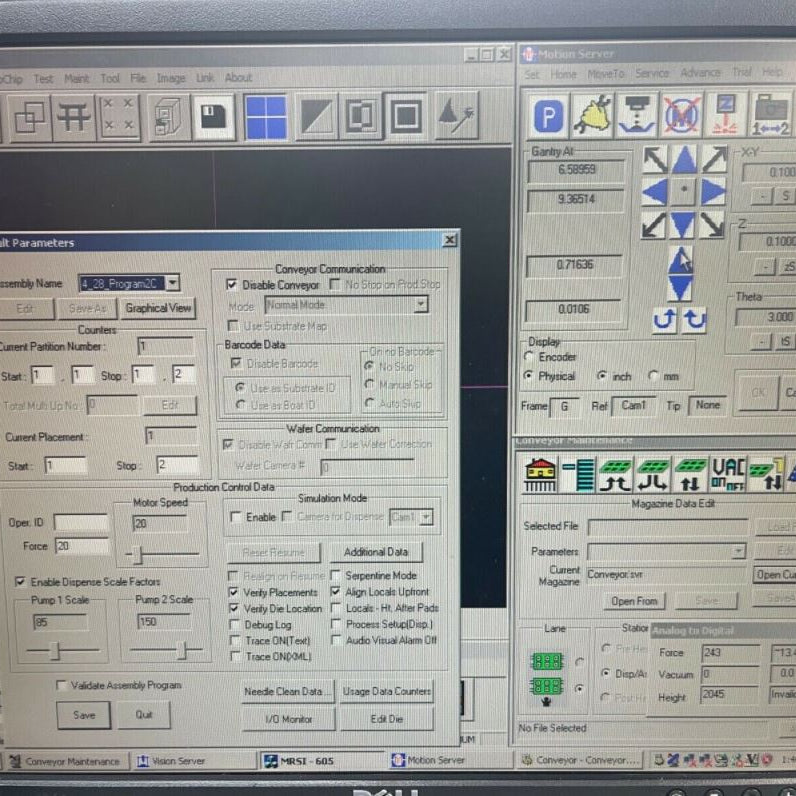Click the Edit Die button
Image resolution: width=796 pixels, height=796 pixels.
coord(387,719)
